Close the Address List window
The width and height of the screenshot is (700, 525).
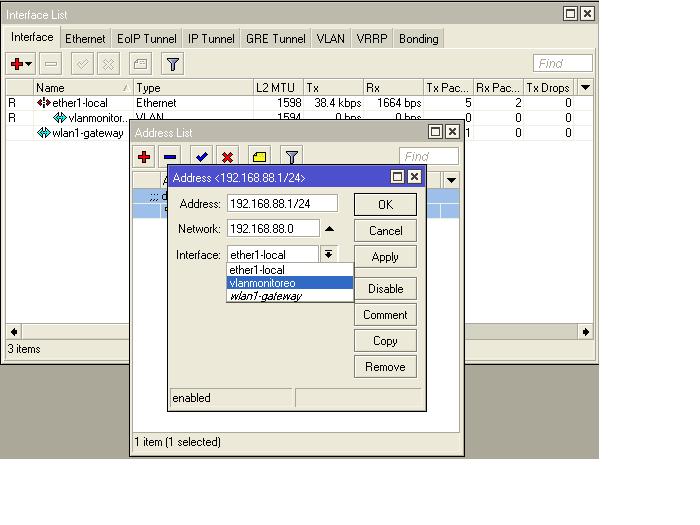click(452, 132)
